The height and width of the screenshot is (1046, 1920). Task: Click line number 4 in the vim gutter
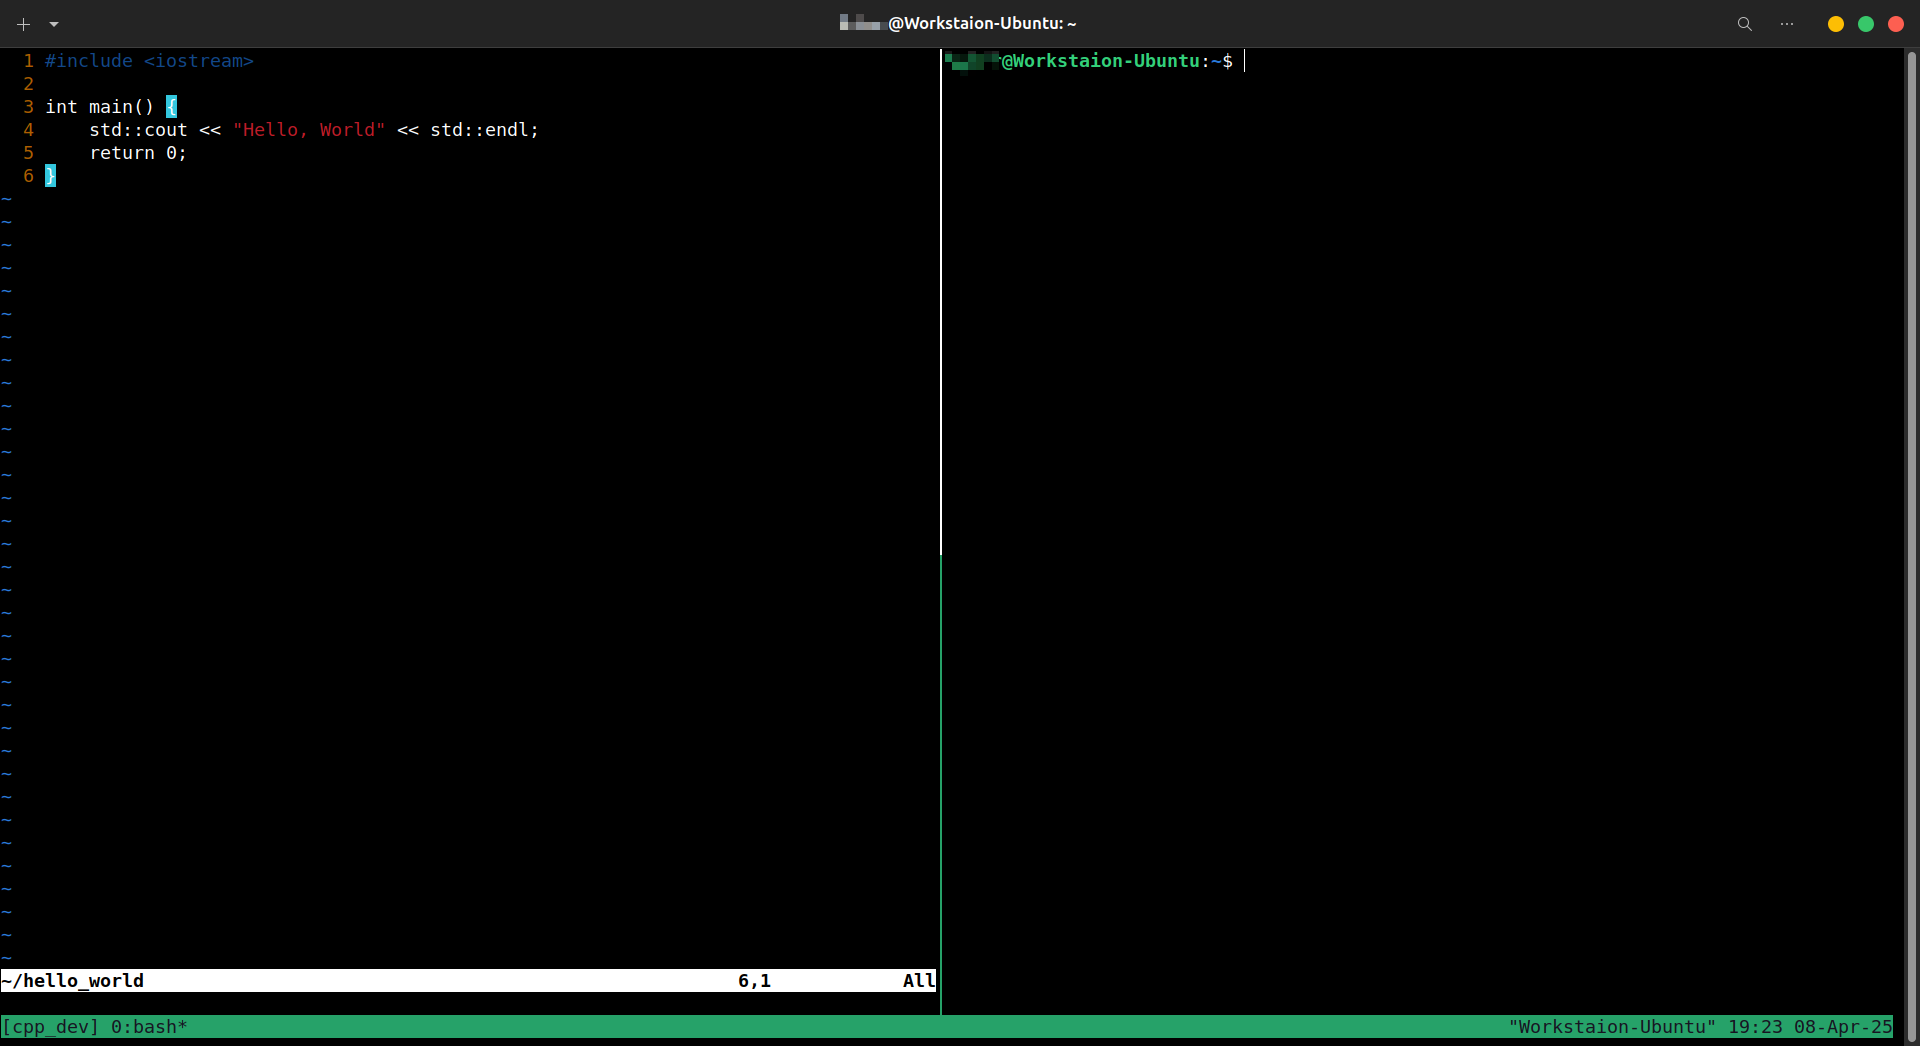[x=28, y=130]
